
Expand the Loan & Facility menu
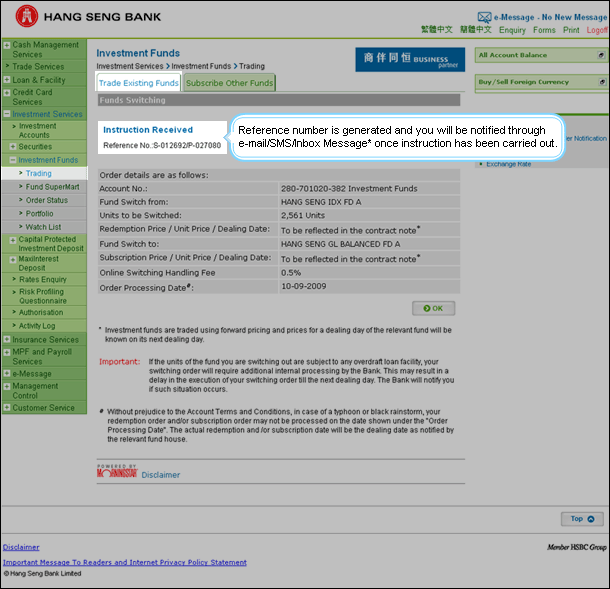coord(7,80)
